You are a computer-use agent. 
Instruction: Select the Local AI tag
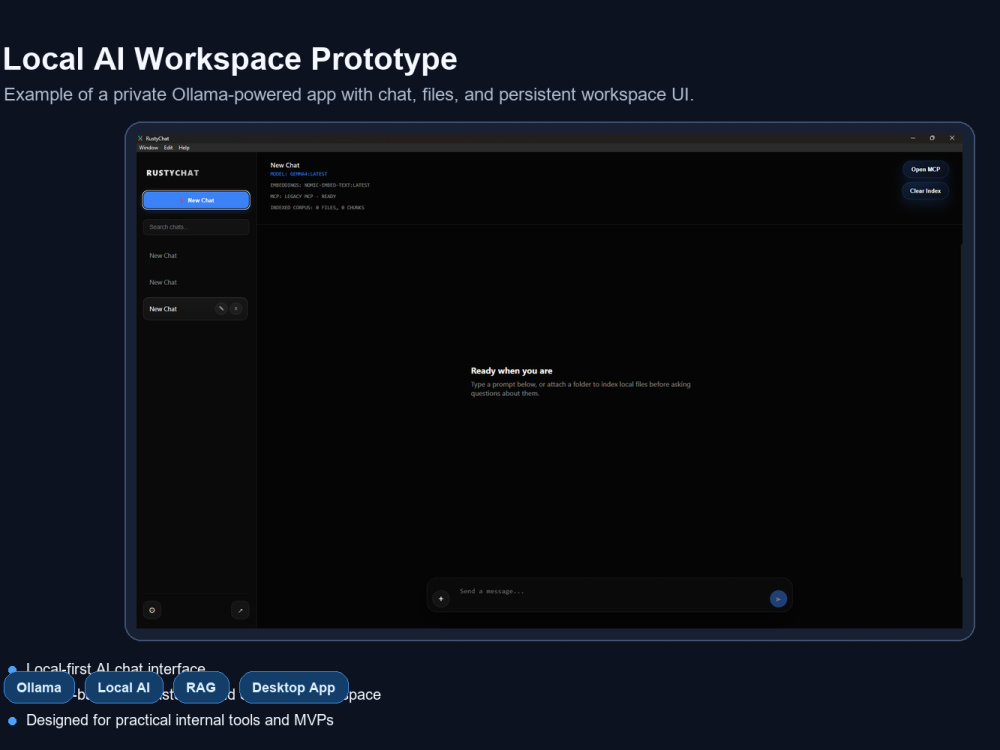click(x=124, y=688)
